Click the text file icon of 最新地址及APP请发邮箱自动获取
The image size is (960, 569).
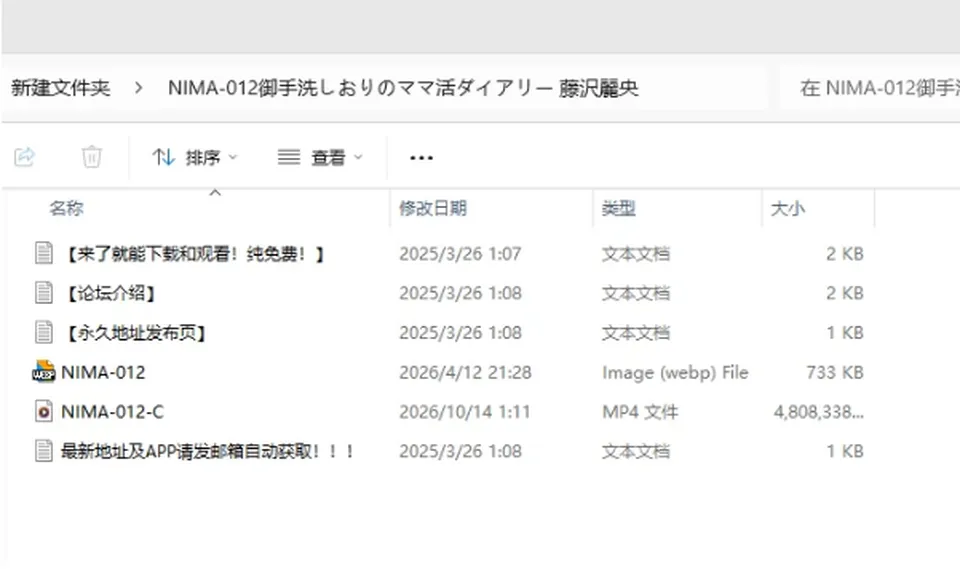pos(43,451)
